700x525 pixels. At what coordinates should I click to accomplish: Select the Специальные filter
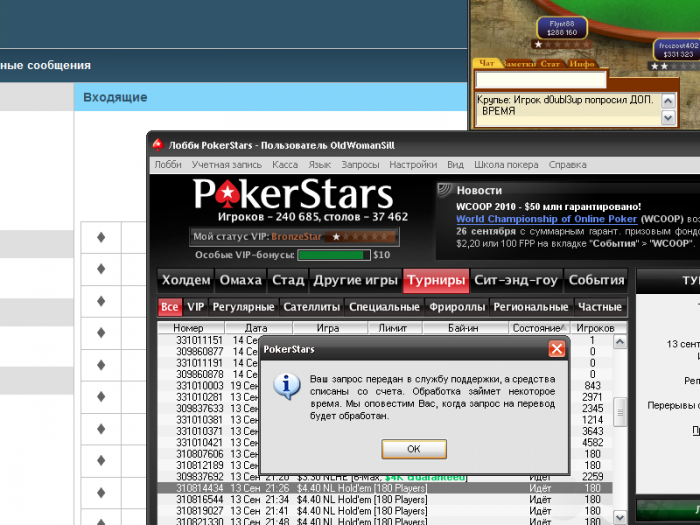[x=384, y=307]
